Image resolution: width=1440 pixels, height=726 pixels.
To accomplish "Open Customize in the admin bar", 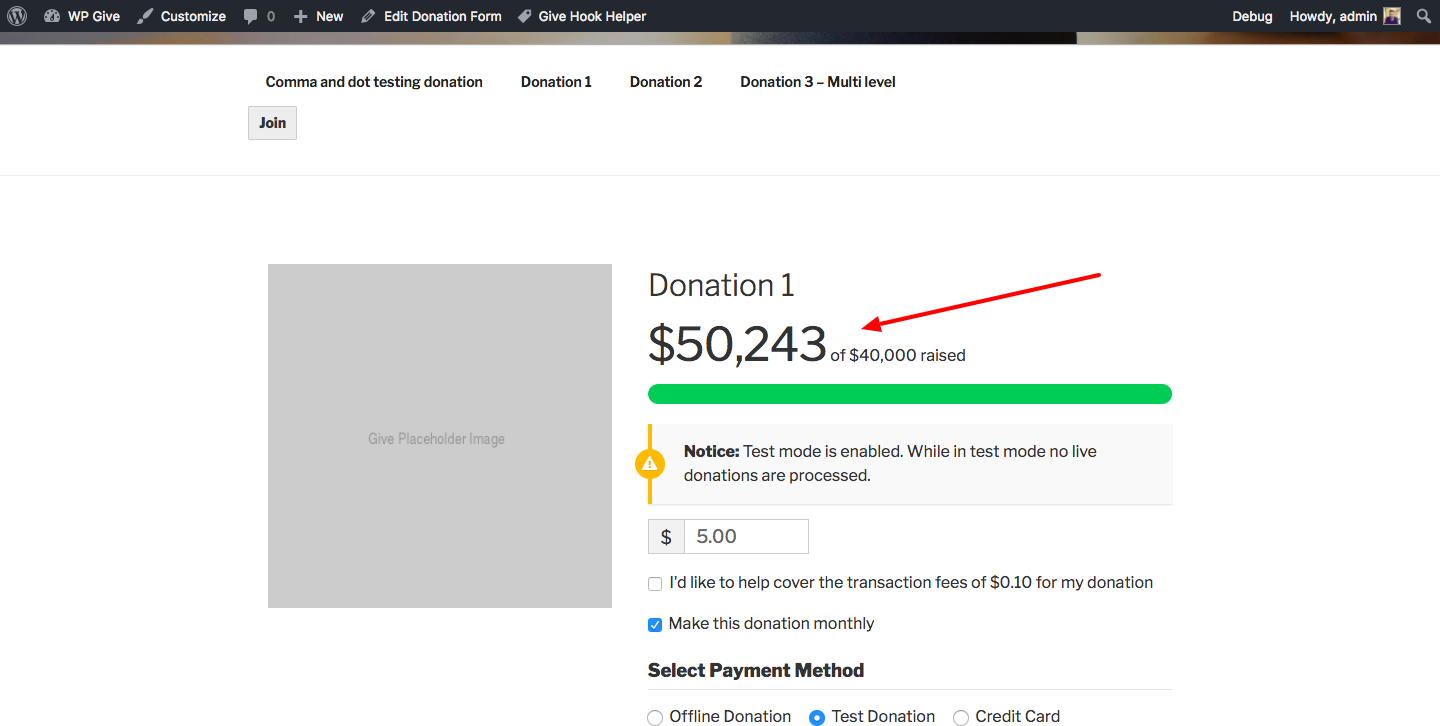I will pos(181,16).
